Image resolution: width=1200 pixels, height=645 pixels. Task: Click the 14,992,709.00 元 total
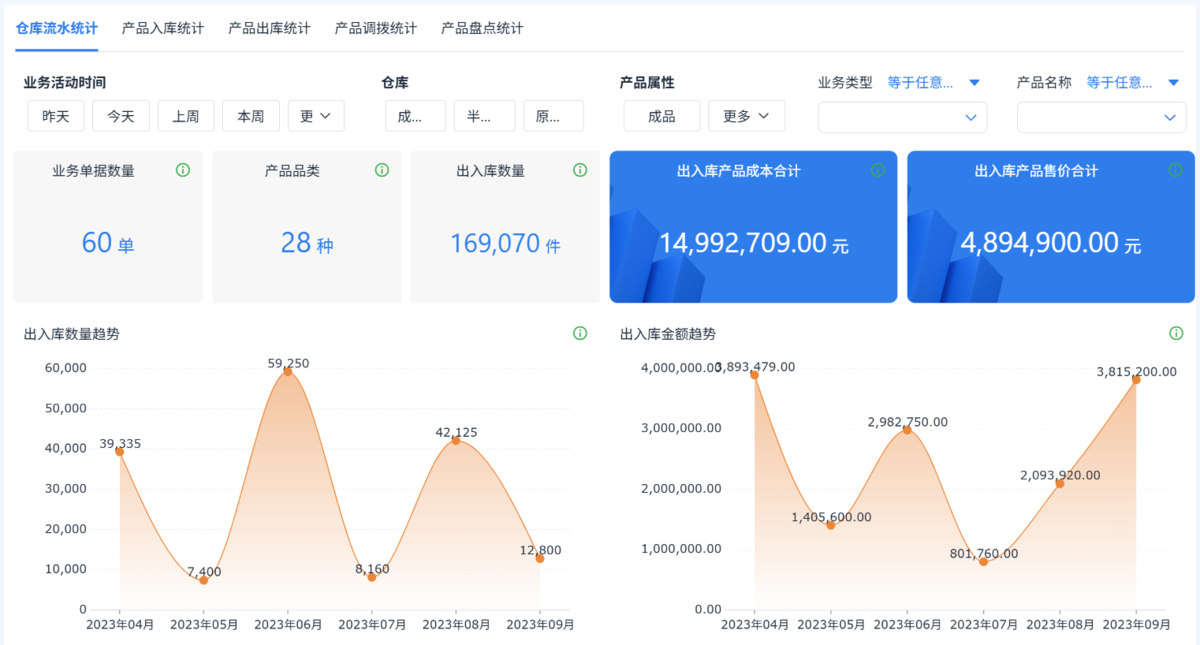click(x=754, y=242)
